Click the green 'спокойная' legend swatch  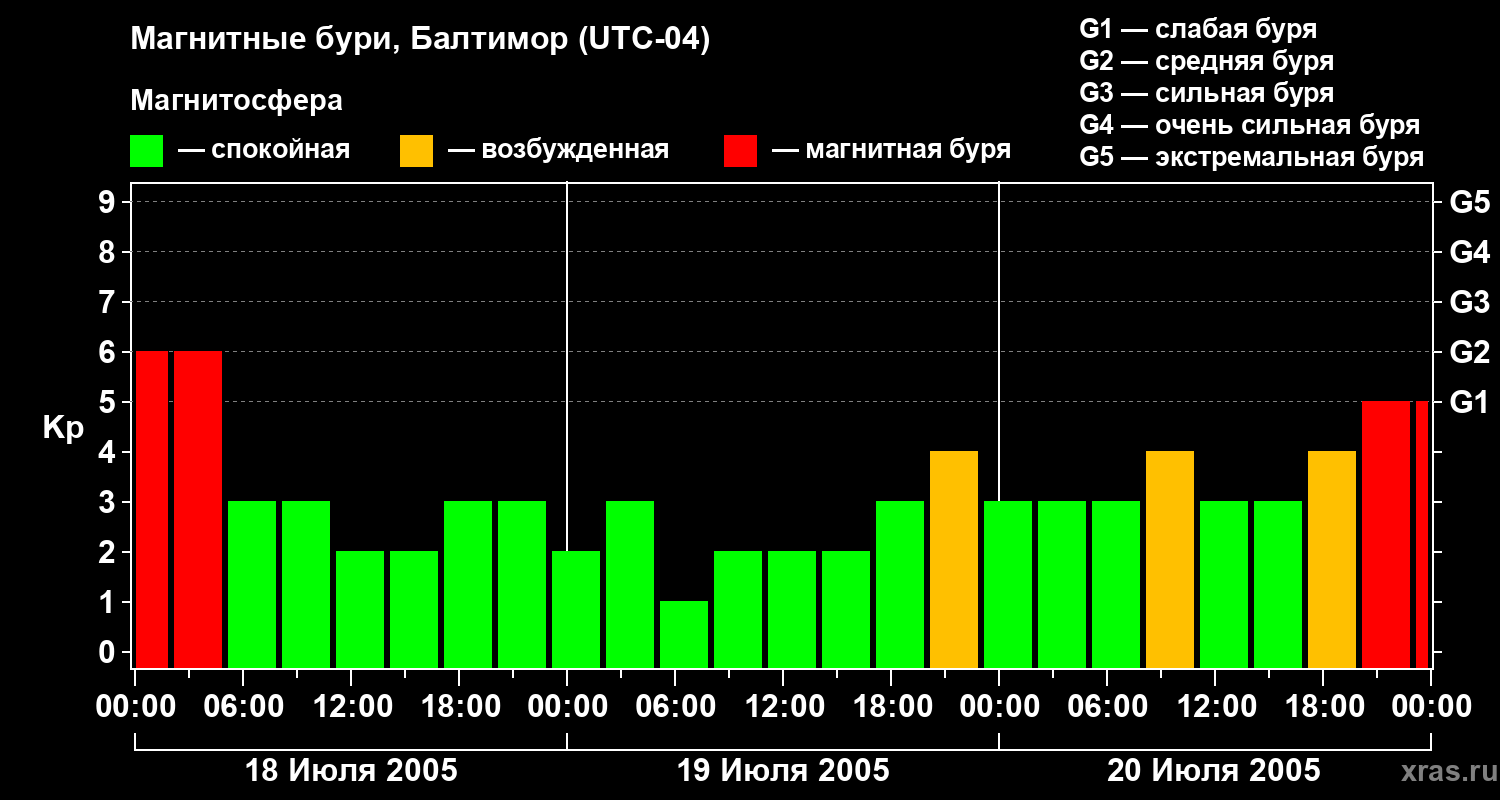tap(147, 151)
